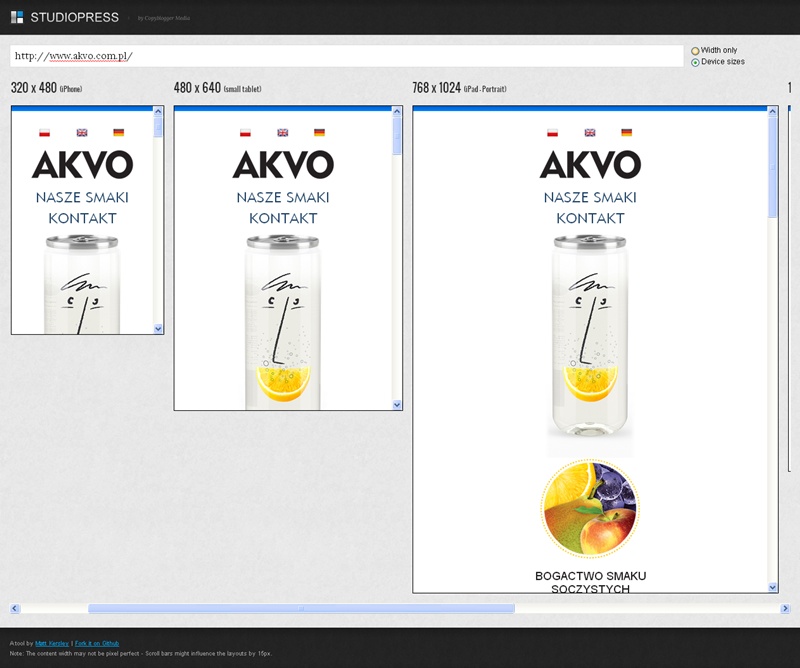Select the 'Device sizes' radio option
800x668 pixels.
click(695, 62)
